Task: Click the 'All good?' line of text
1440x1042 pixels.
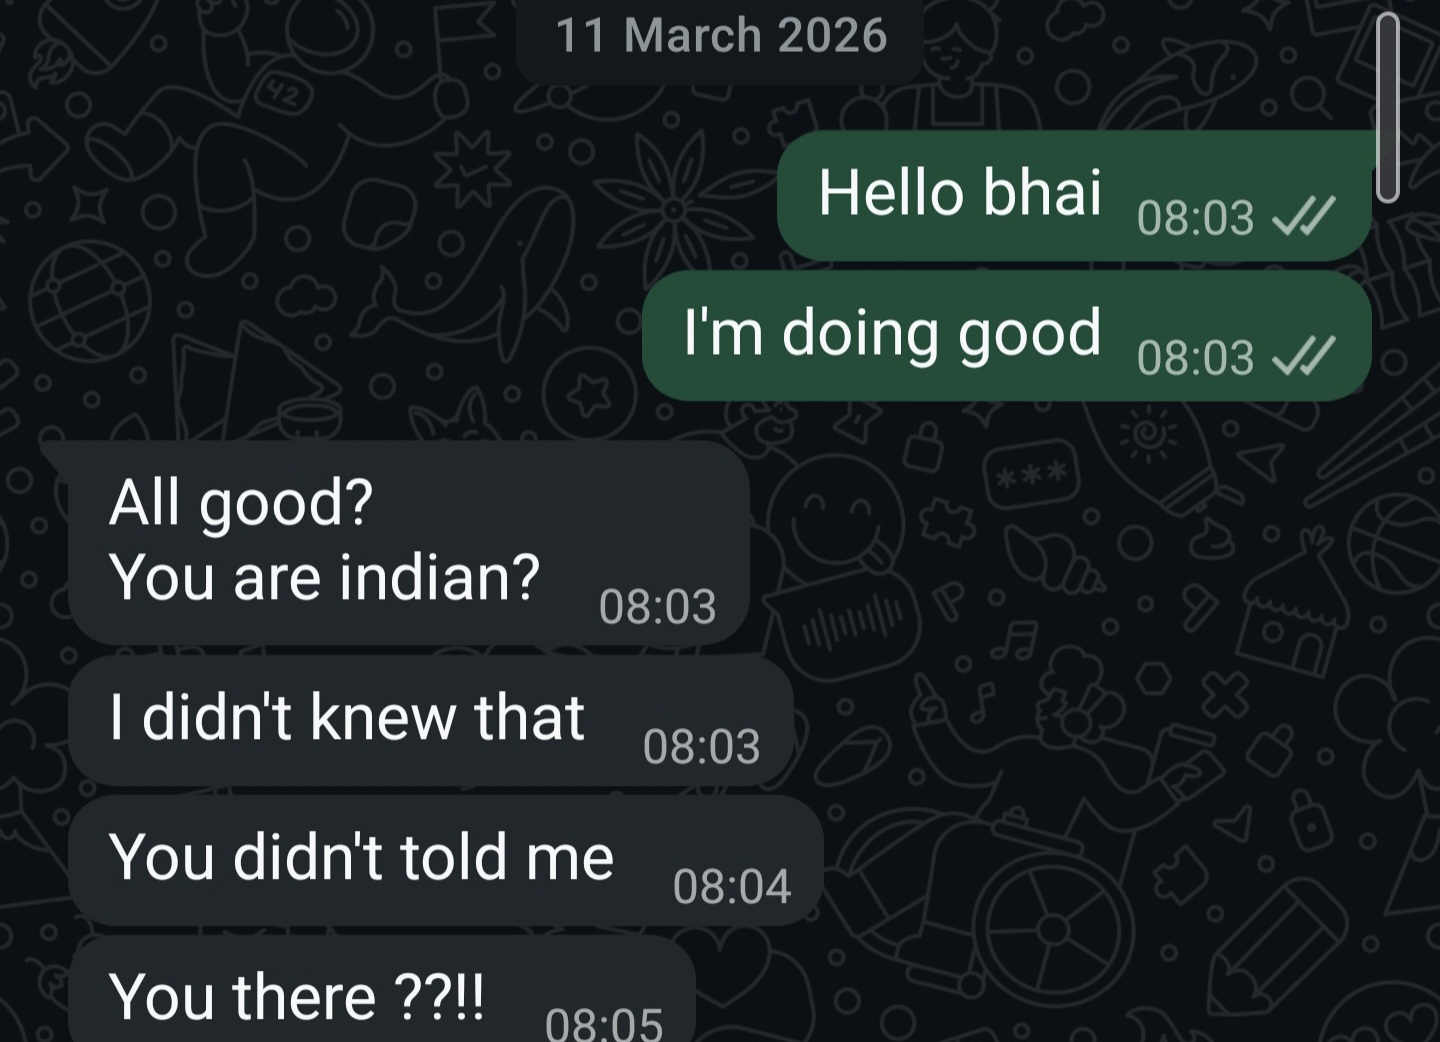Action: (x=241, y=502)
